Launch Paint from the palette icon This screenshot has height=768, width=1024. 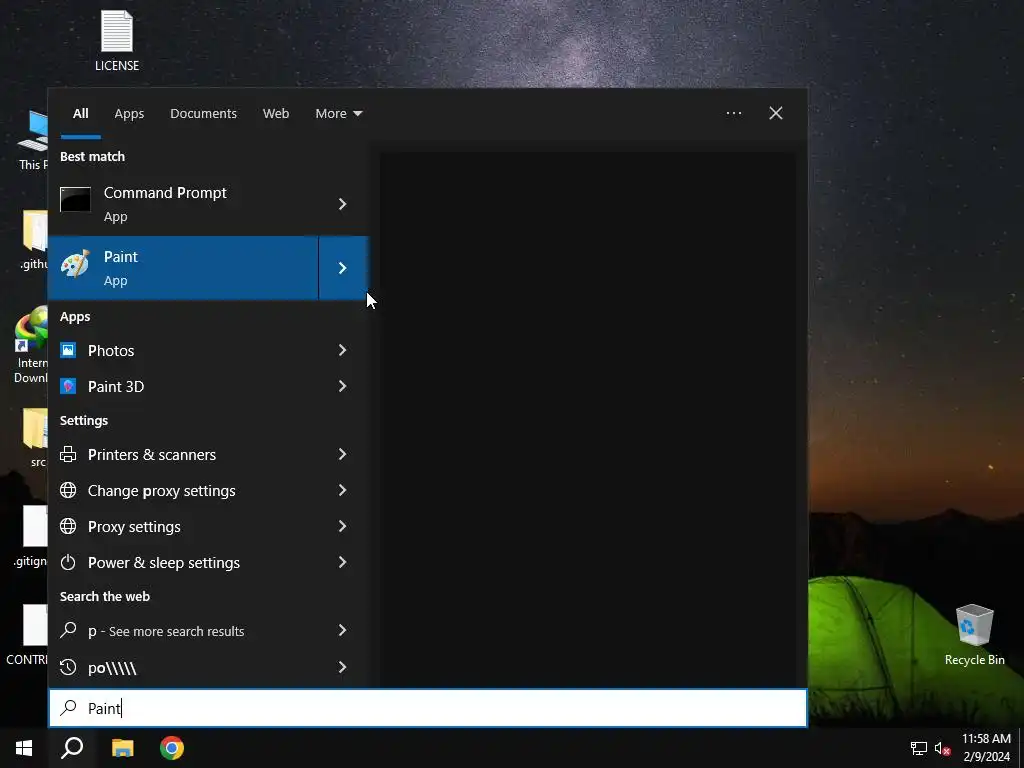coord(75,264)
